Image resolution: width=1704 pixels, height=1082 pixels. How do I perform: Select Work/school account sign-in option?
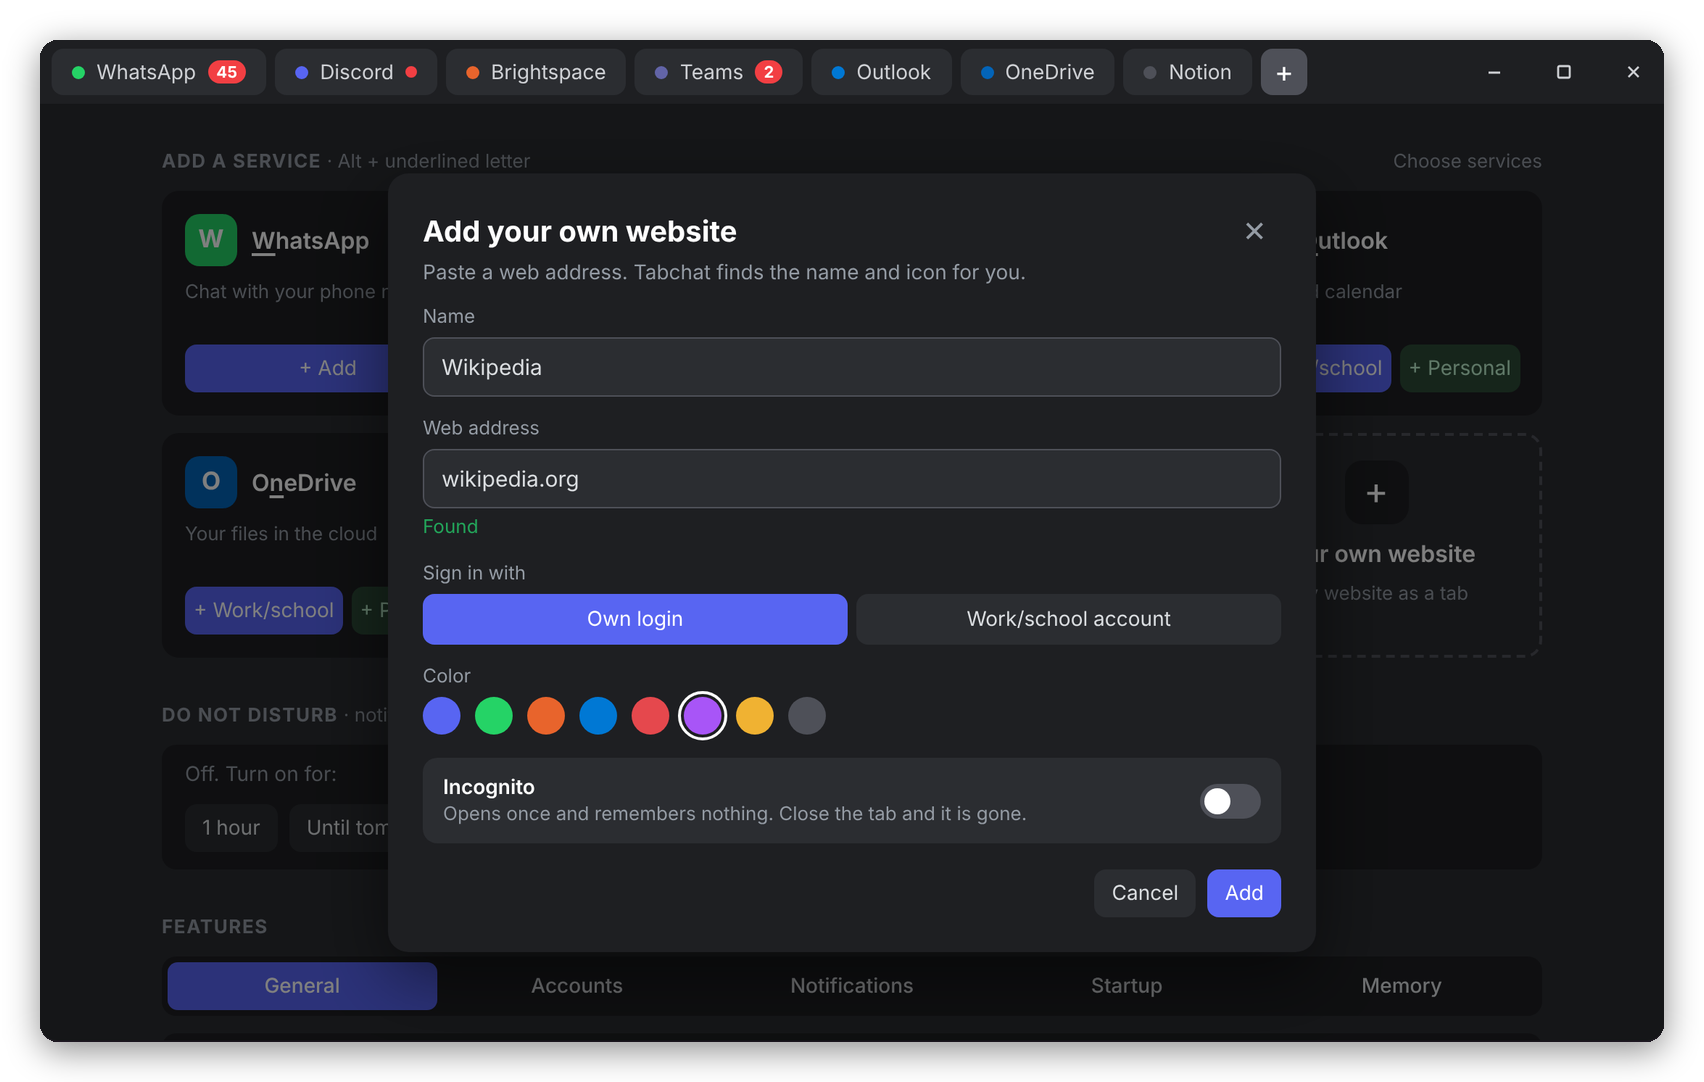1069,619
